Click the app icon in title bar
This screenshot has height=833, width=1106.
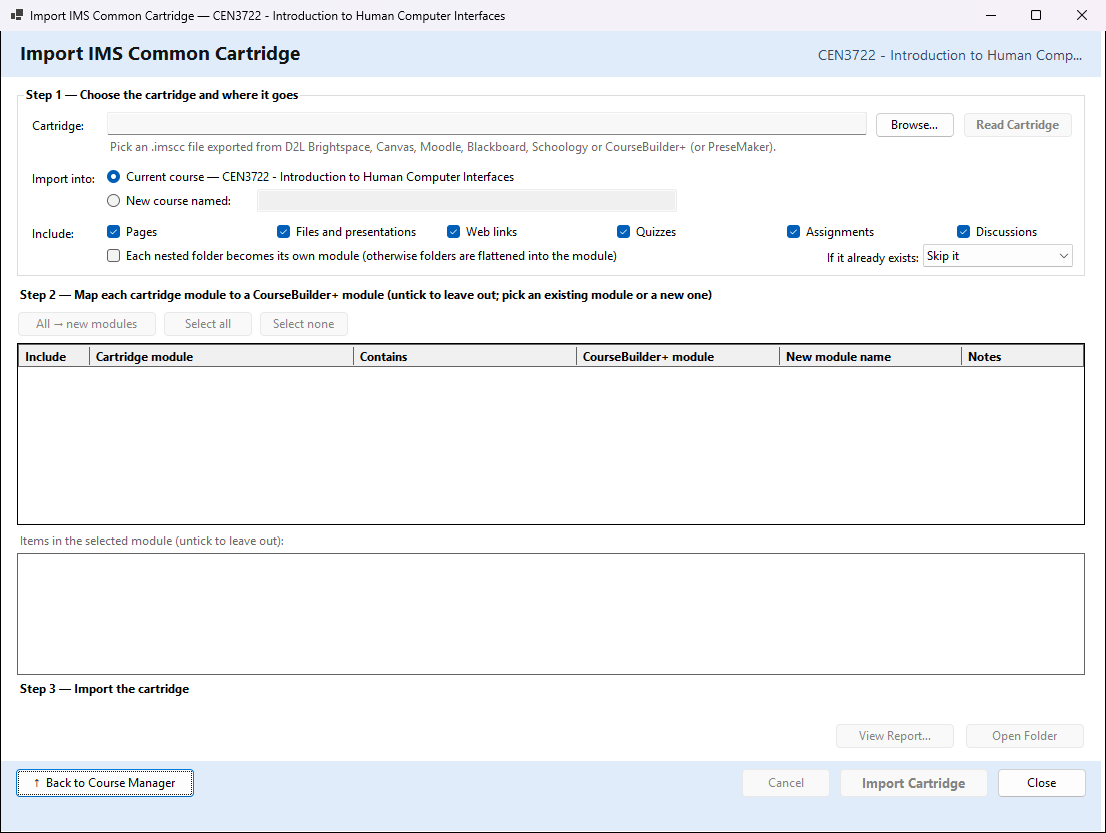pyautogui.click(x=17, y=15)
